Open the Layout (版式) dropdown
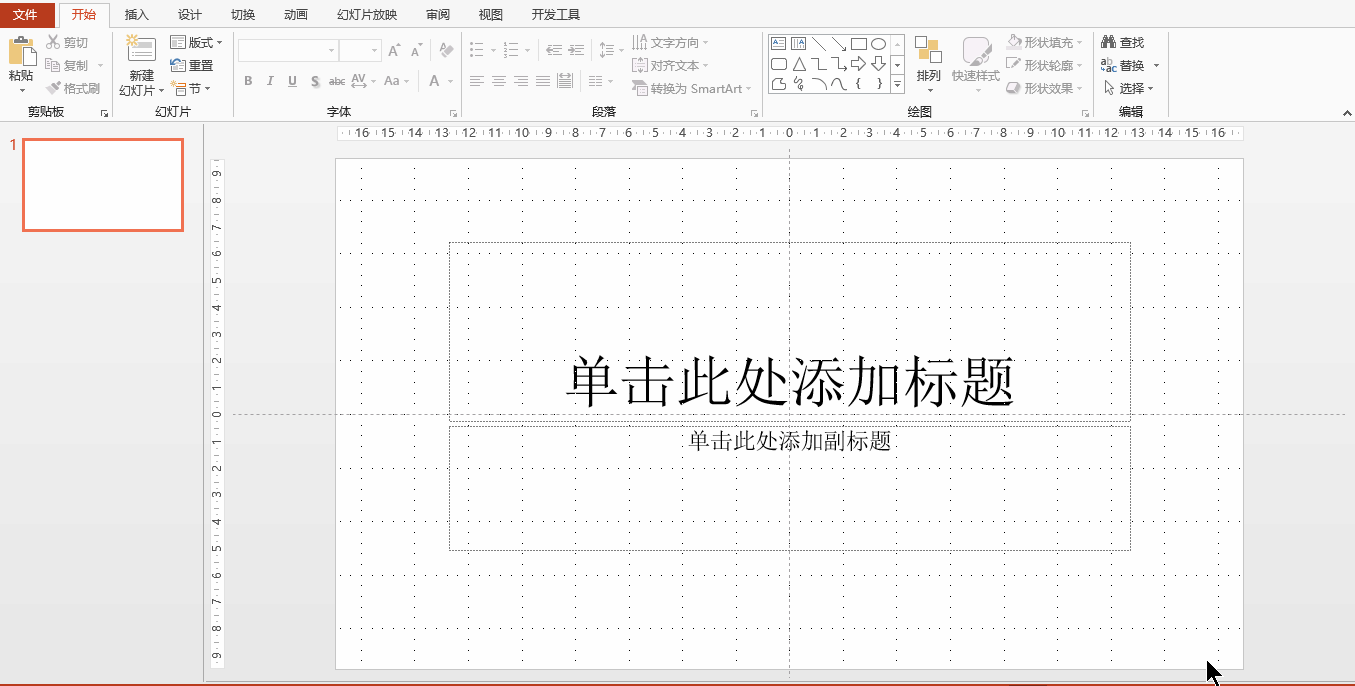 click(196, 42)
